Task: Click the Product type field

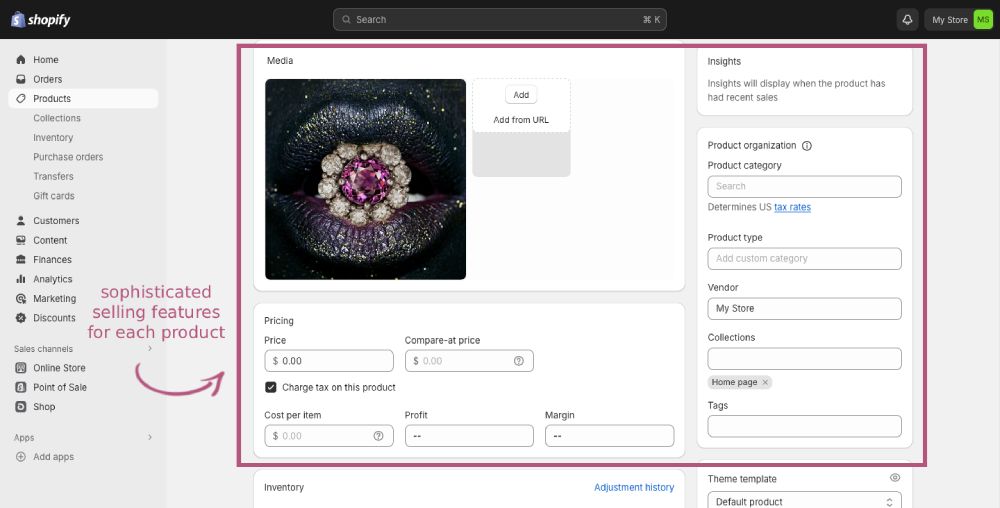Action: 805,259
